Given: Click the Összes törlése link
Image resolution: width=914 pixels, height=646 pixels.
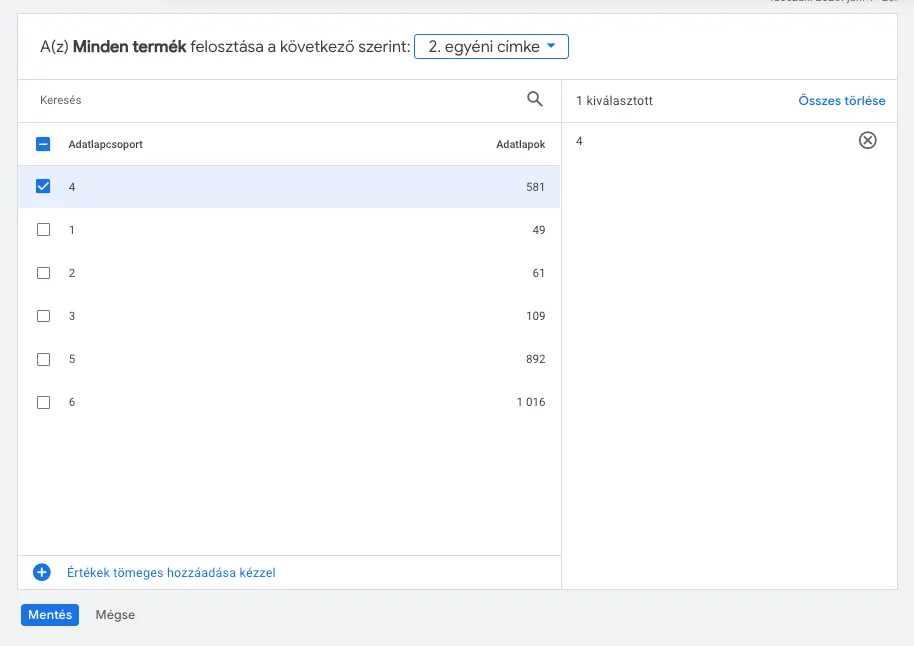Looking at the screenshot, I should pyautogui.click(x=841, y=101).
